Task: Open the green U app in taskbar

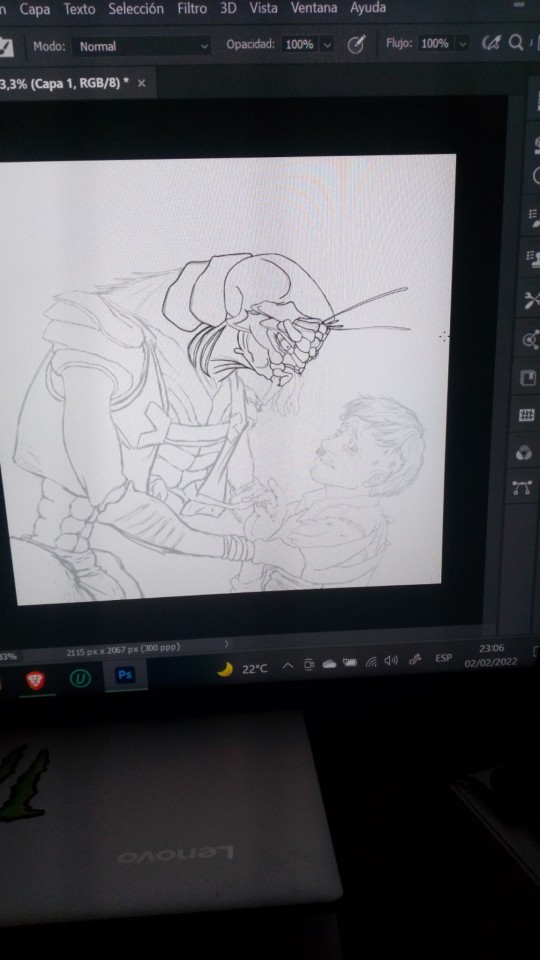Action: [80, 678]
